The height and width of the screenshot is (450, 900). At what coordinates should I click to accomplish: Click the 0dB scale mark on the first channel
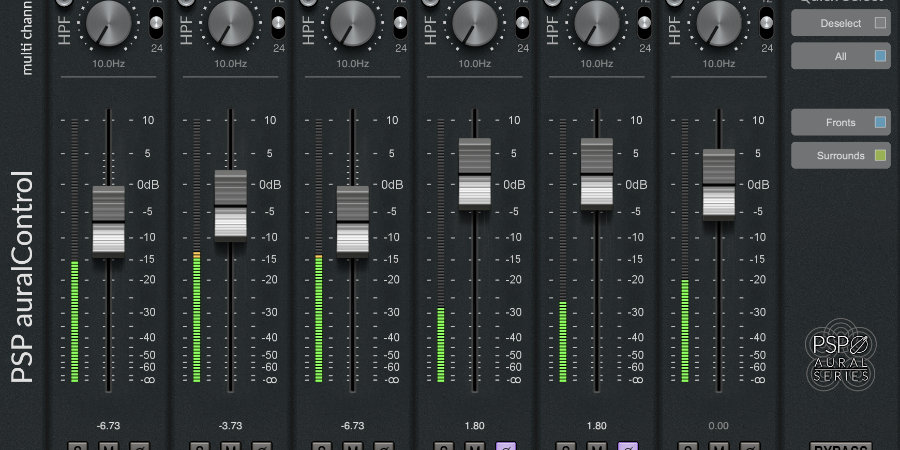[148, 185]
